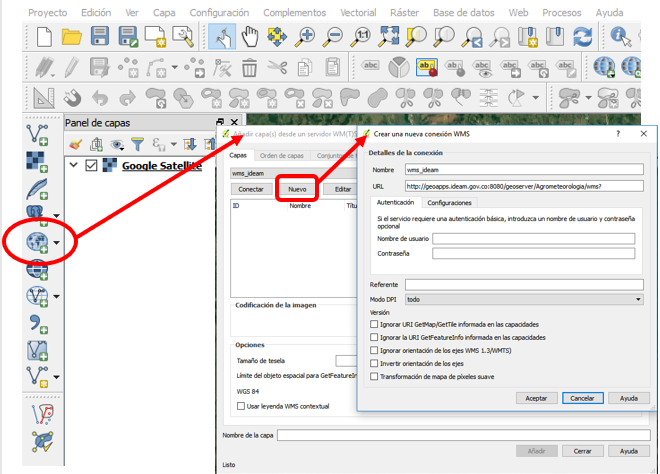Check Ignorar la URI GetFeatureInfo option

click(x=374, y=337)
